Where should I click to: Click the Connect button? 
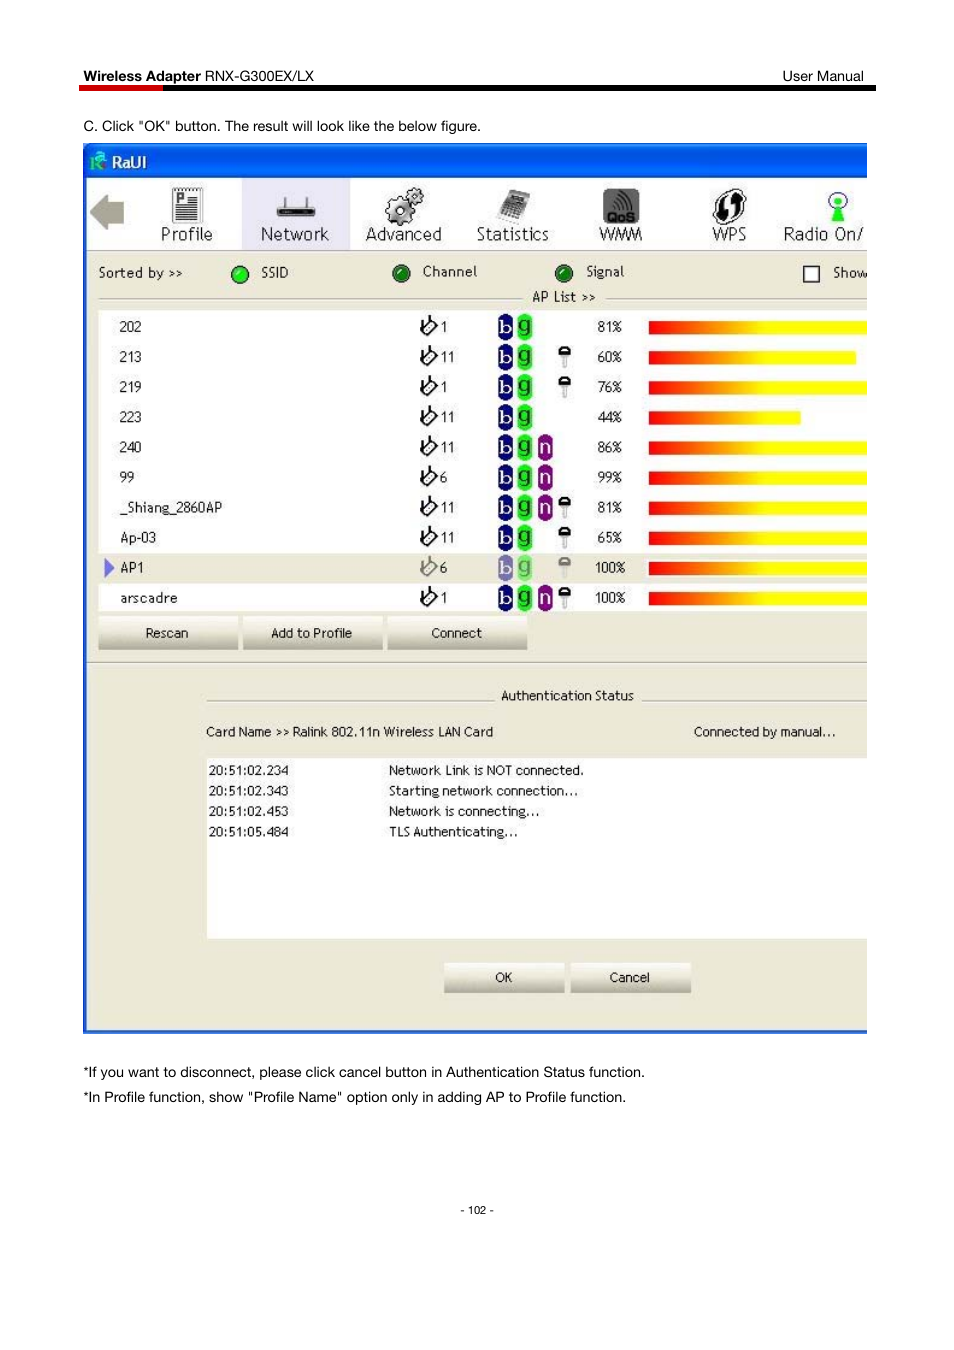click(x=456, y=633)
